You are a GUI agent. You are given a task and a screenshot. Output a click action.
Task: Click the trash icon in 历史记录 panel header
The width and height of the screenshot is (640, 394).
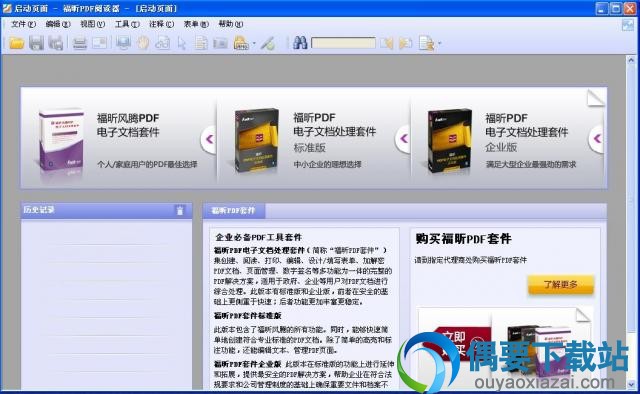point(180,210)
